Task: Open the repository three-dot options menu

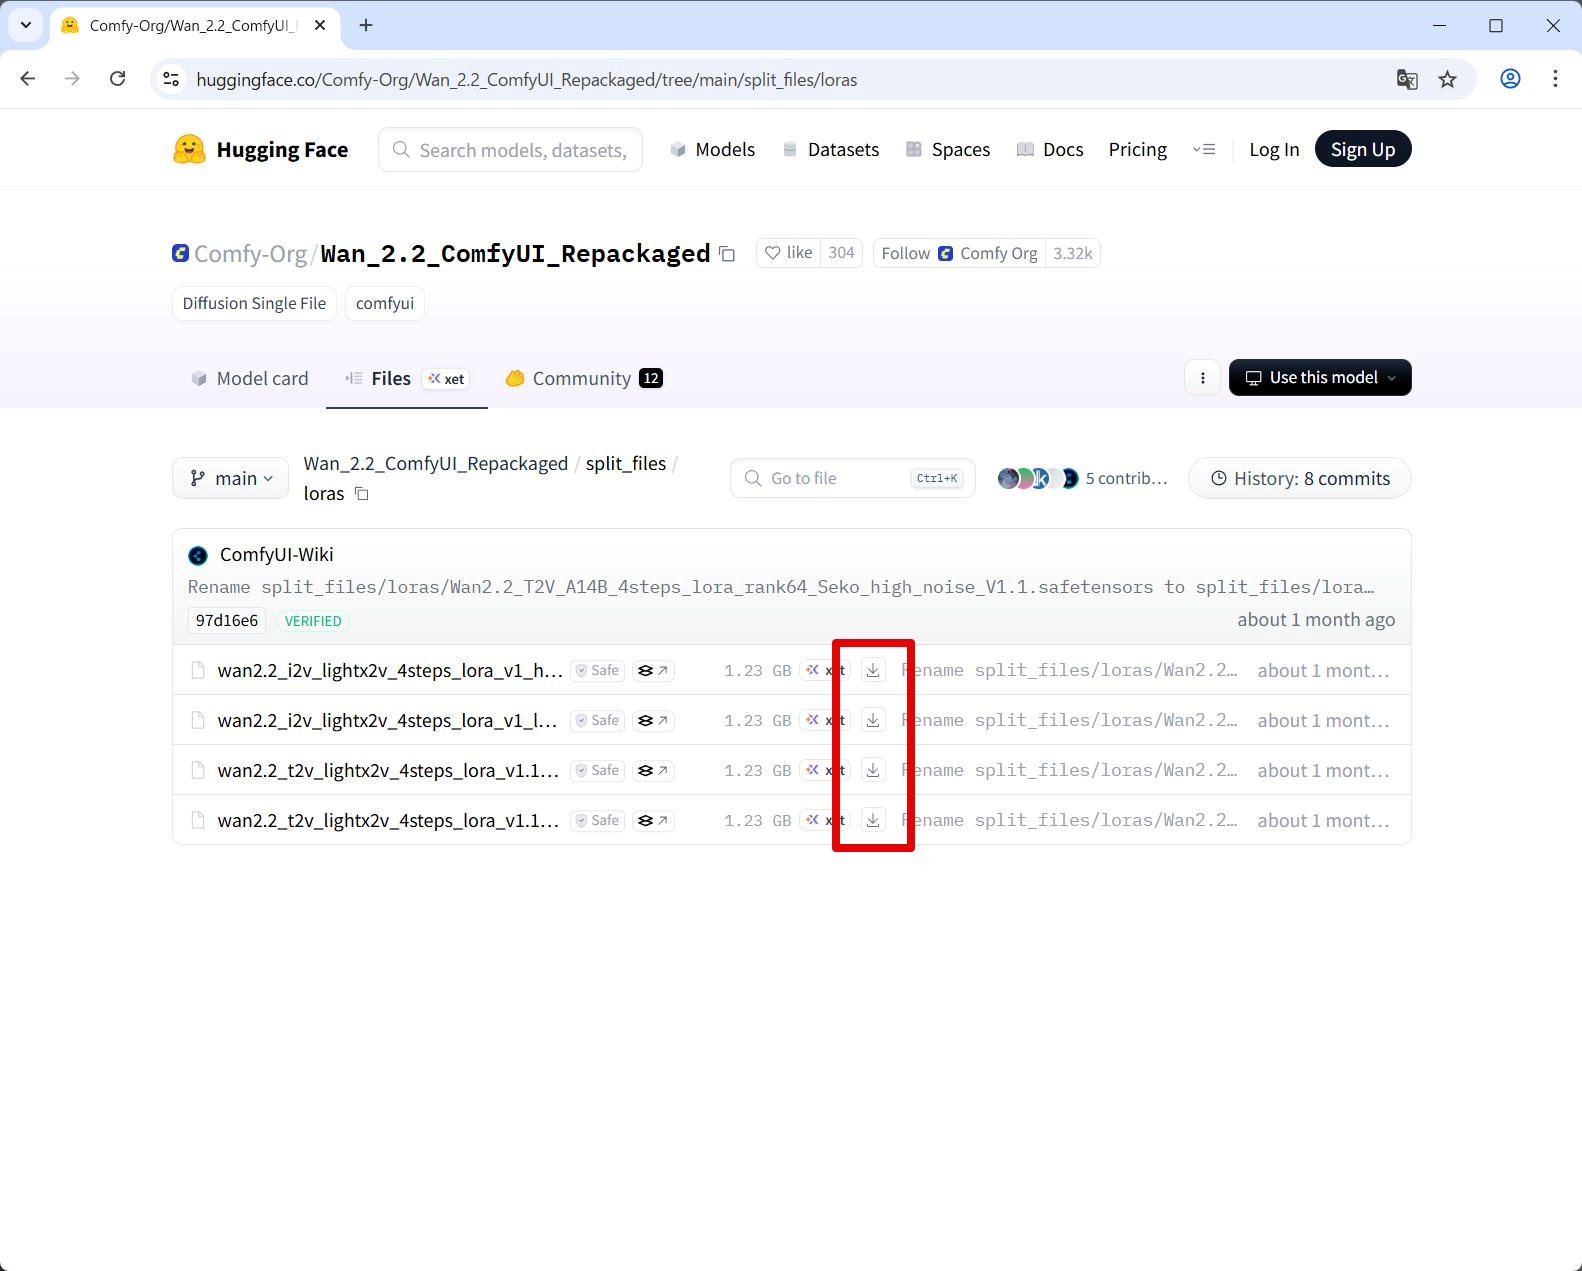Action: click(x=1203, y=377)
